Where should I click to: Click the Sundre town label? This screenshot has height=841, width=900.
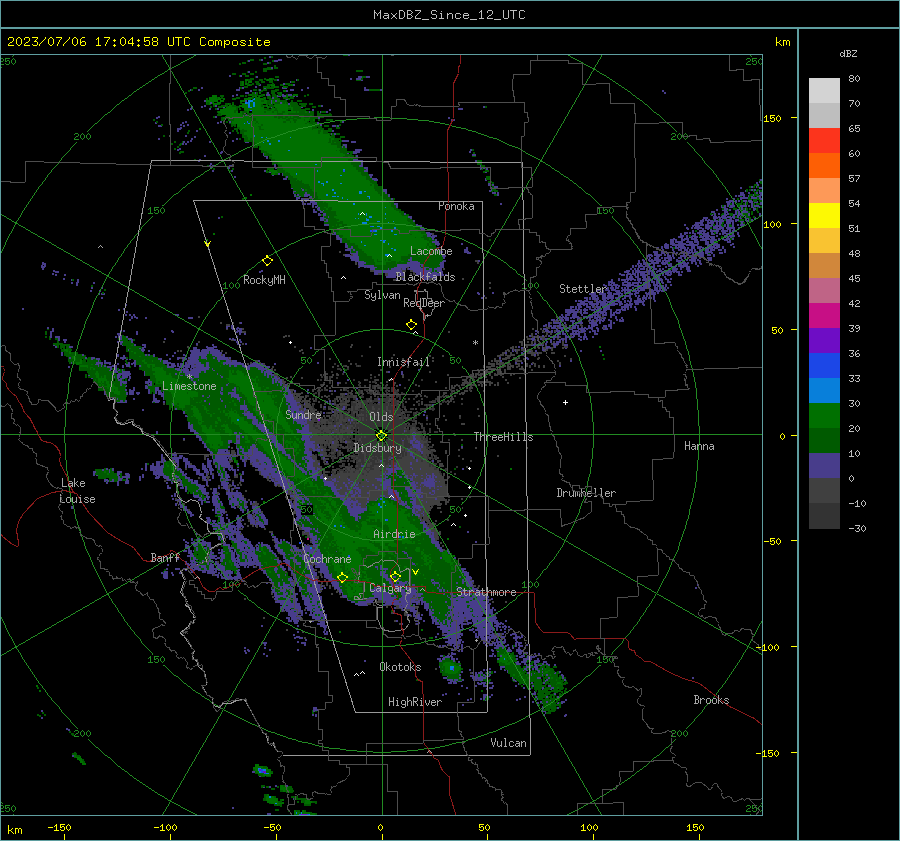point(303,414)
